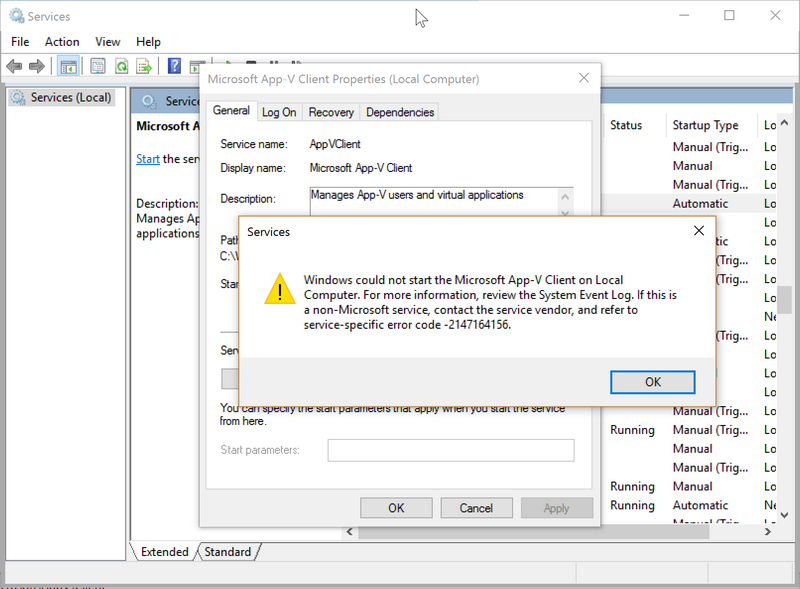Click the Start service link
The image size is (800, 589).
[147, 159]
